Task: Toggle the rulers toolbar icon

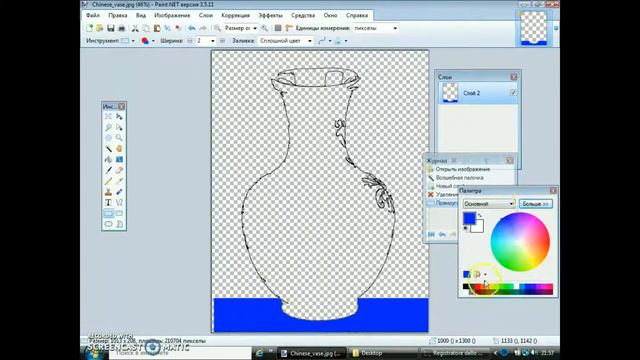Action: [289, 28]
